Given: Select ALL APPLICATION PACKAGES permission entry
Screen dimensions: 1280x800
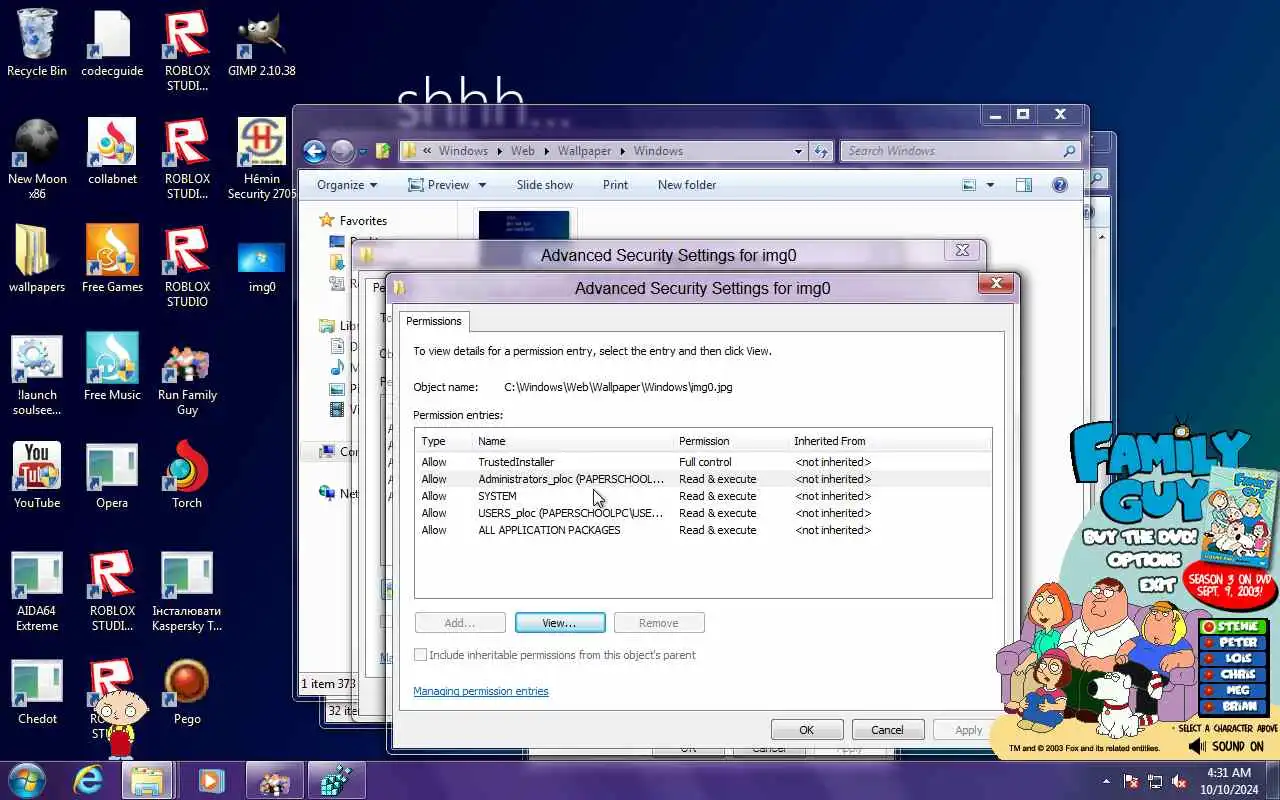Looking at the screenshot, I should click(703, 530).
